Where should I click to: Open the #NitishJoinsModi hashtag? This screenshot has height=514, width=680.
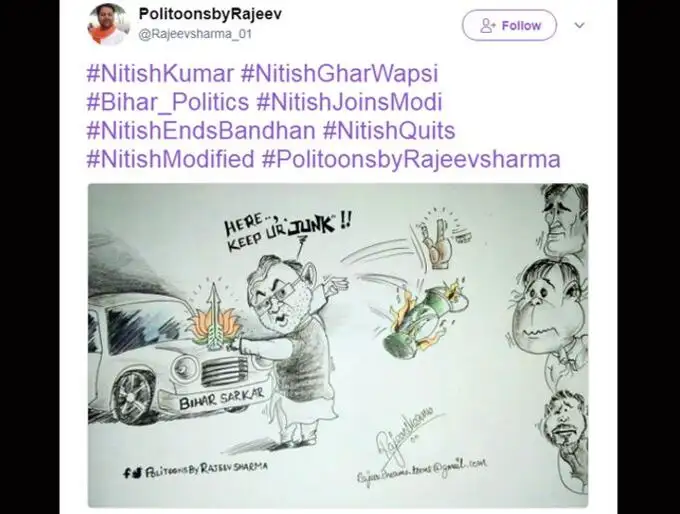tap(349, 102)
